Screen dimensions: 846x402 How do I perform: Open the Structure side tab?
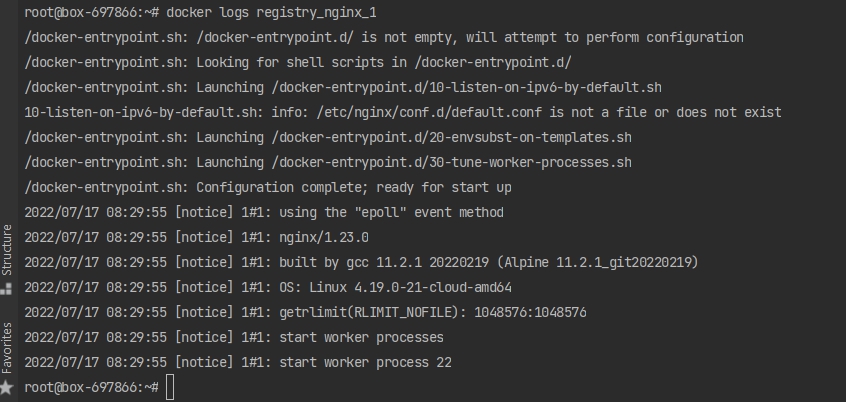point(7,251)
